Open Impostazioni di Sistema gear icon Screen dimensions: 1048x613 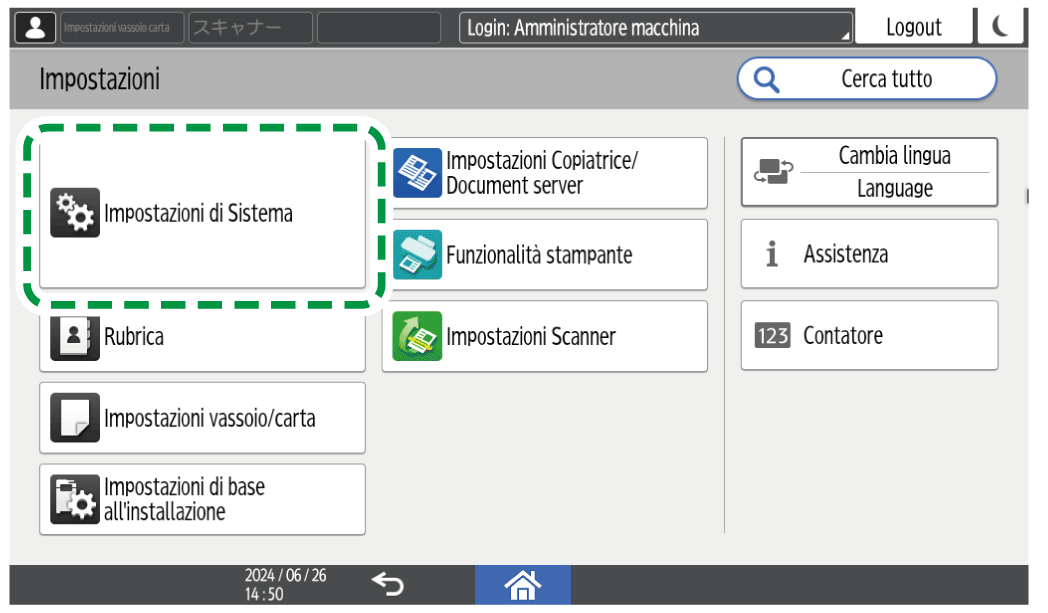pos(75,213)
